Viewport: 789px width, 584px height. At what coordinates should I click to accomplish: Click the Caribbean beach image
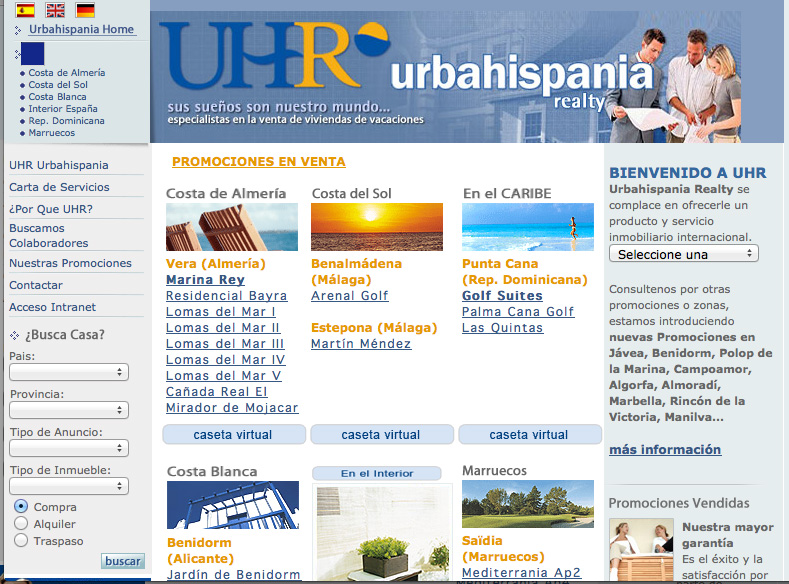point(527,227)
